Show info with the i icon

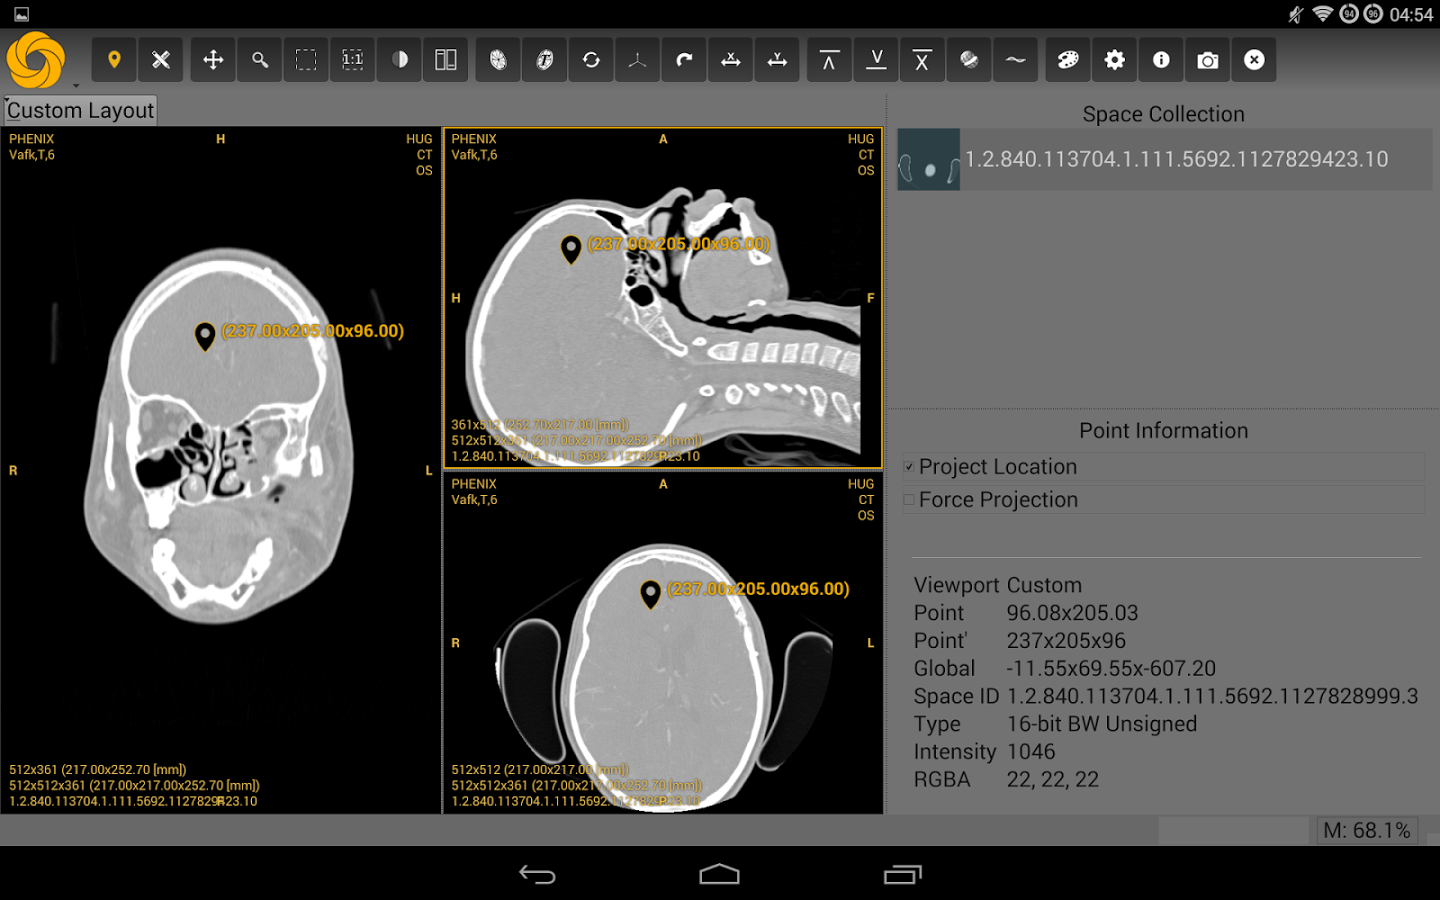coord(1161,60)
